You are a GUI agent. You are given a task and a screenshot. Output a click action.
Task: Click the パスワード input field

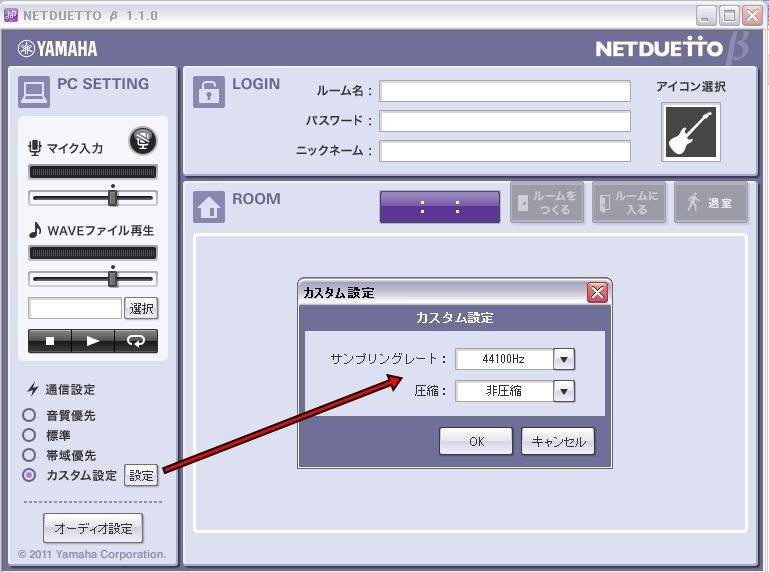point(505,121)
